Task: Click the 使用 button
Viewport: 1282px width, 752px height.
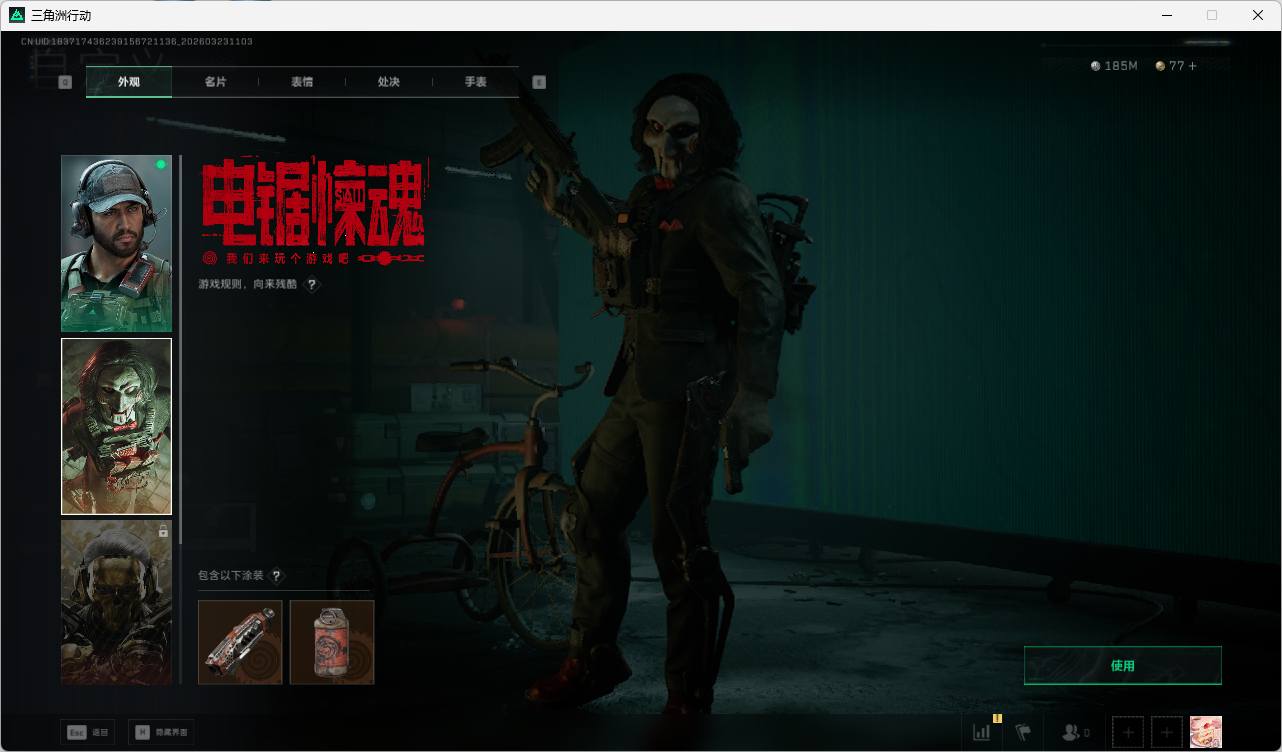Action: 1123,666
